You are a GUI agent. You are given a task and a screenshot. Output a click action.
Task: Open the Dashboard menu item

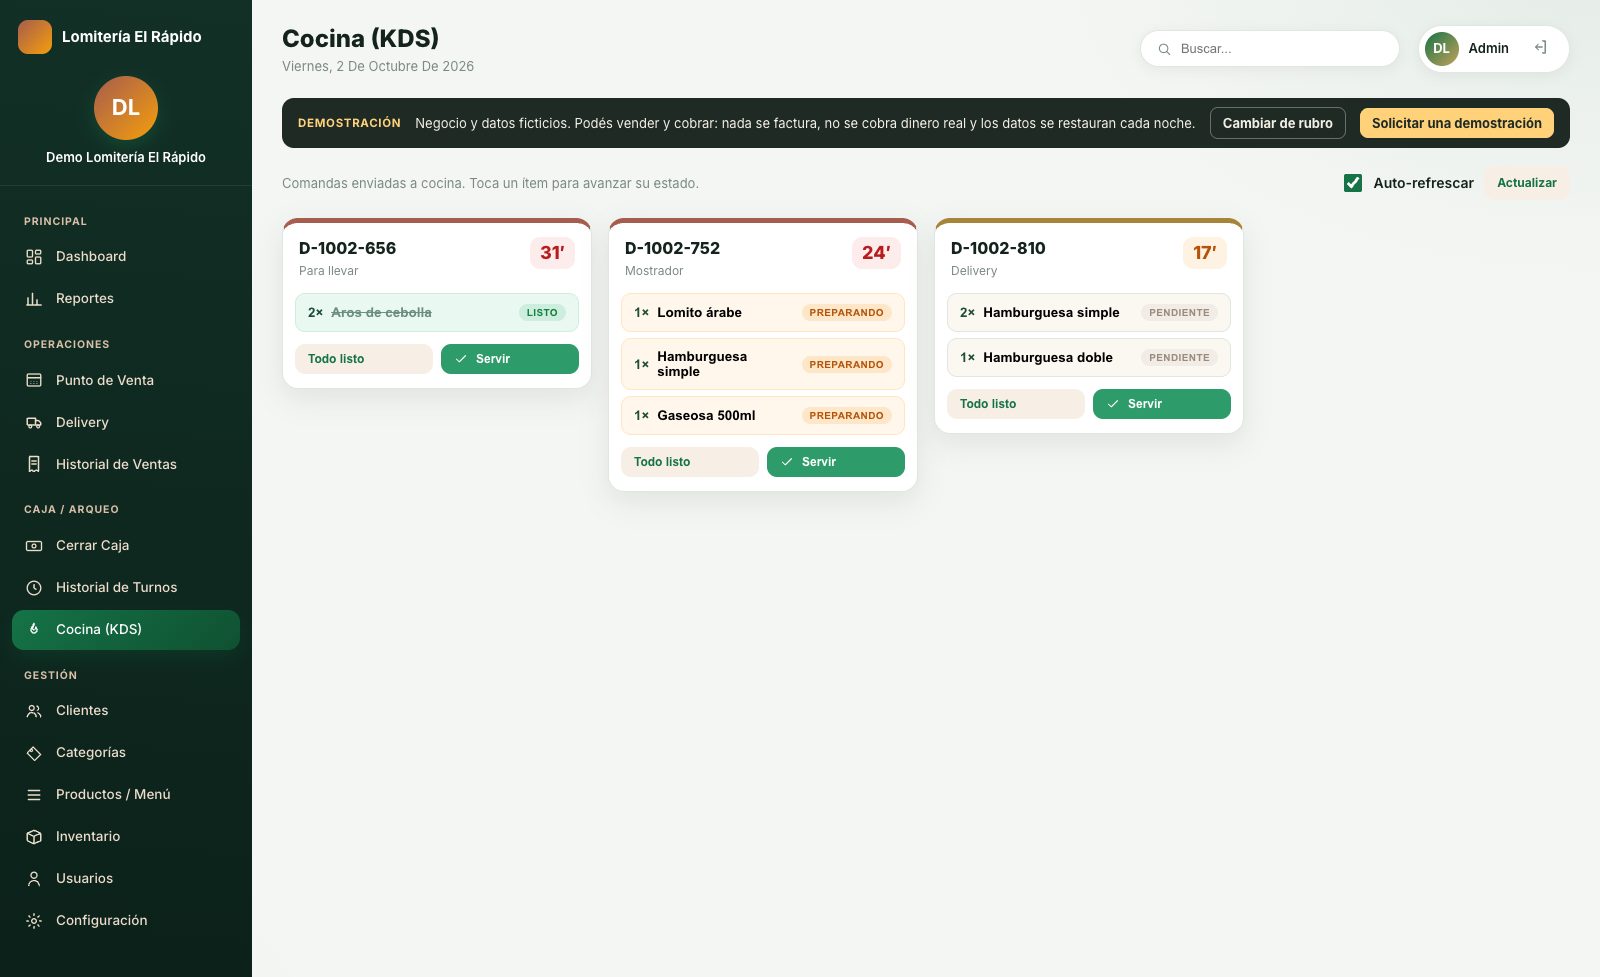126,257
